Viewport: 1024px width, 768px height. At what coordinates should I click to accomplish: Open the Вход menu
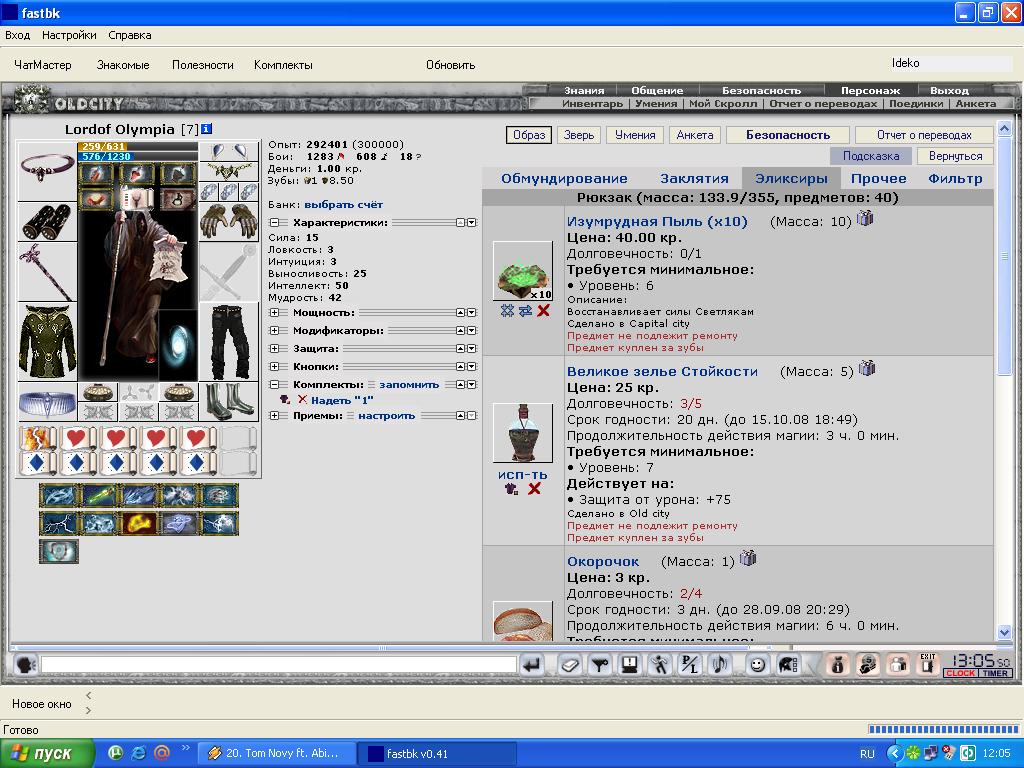click(x=18, y=35)
